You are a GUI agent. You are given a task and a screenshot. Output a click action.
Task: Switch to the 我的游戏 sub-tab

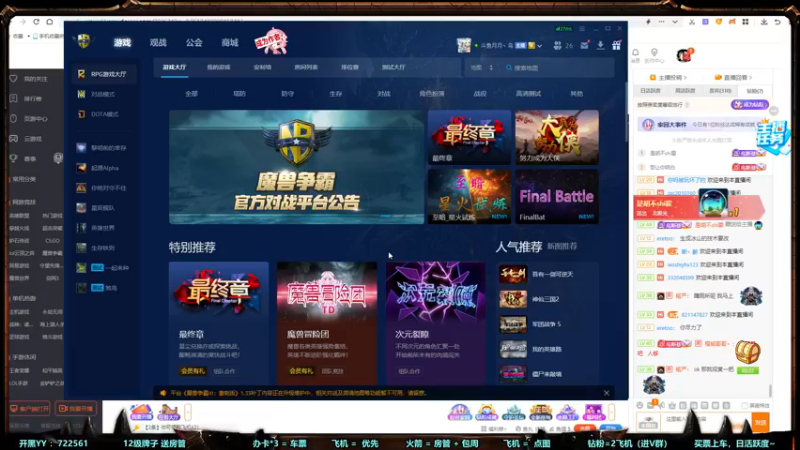tap(218, 67)
